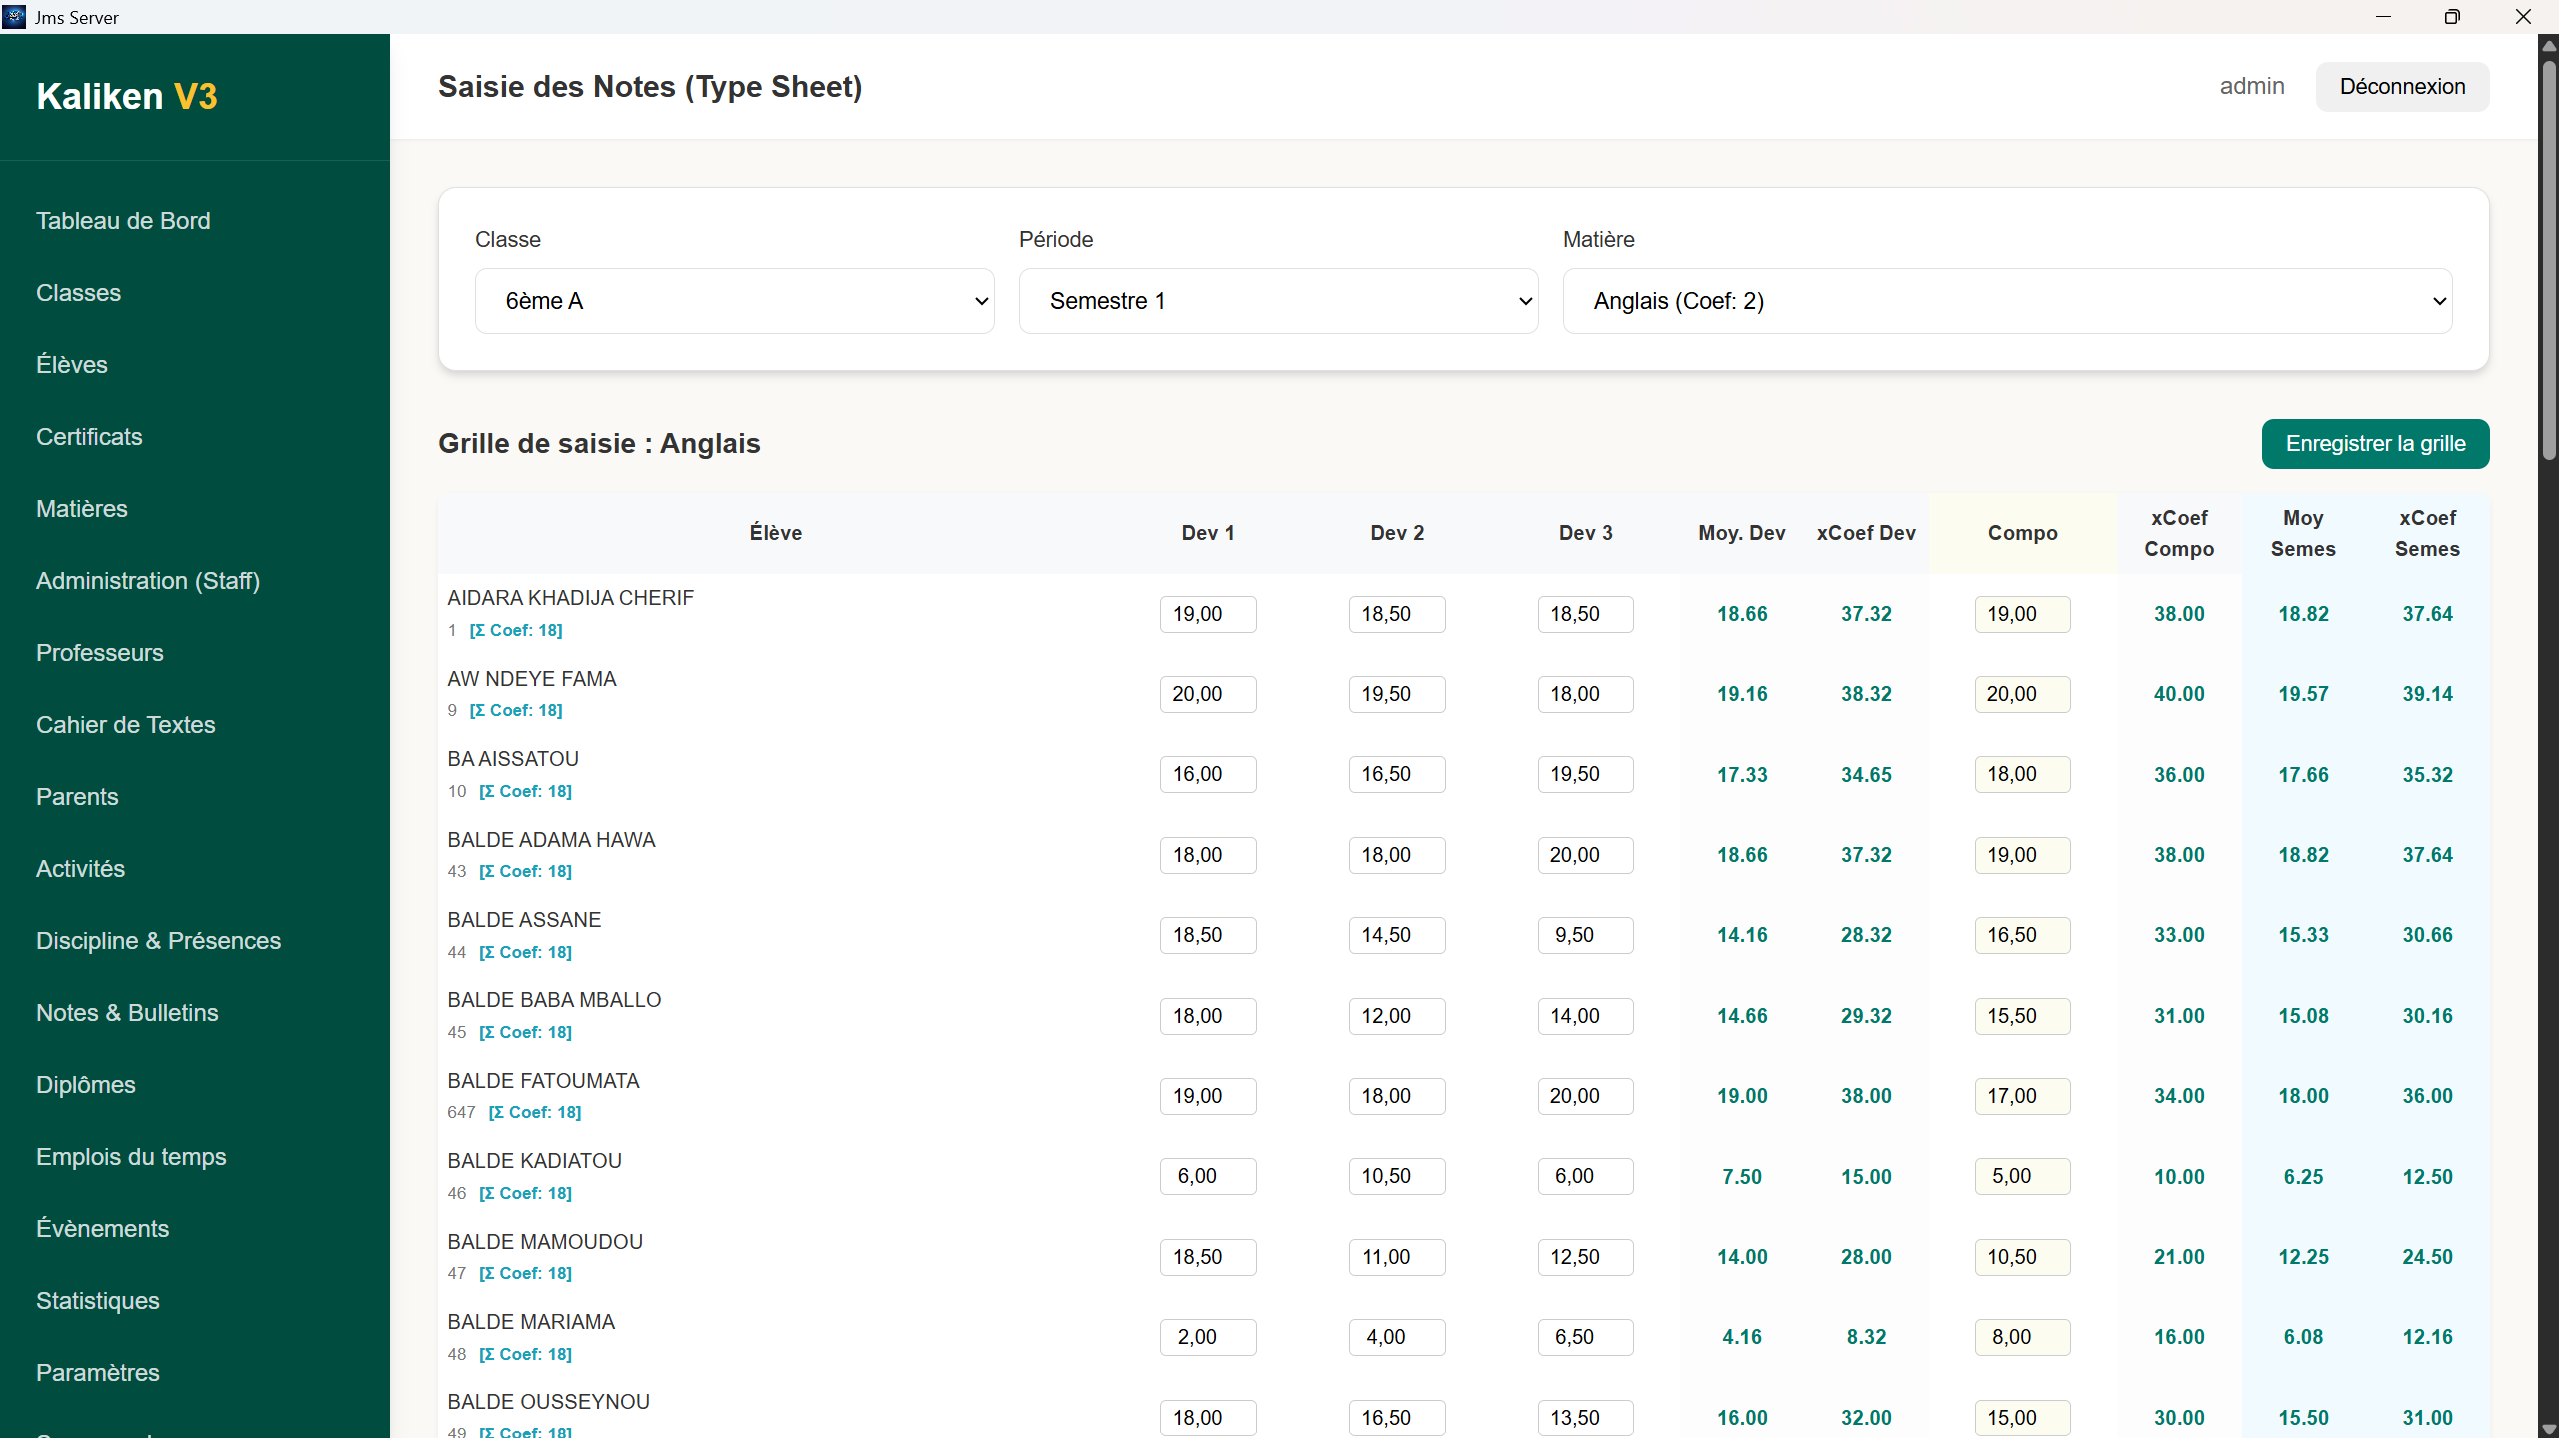Open the Classe dropdown showing 6ème A
2559x1438 pixels.
[x=734, y=301]
